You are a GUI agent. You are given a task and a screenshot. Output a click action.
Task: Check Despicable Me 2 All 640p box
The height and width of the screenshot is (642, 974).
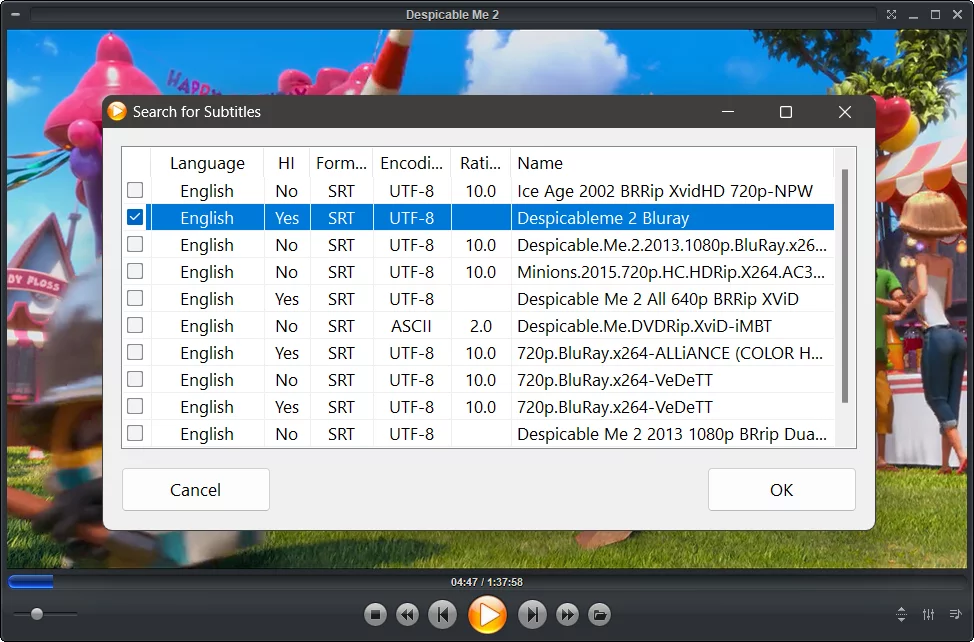135,298
